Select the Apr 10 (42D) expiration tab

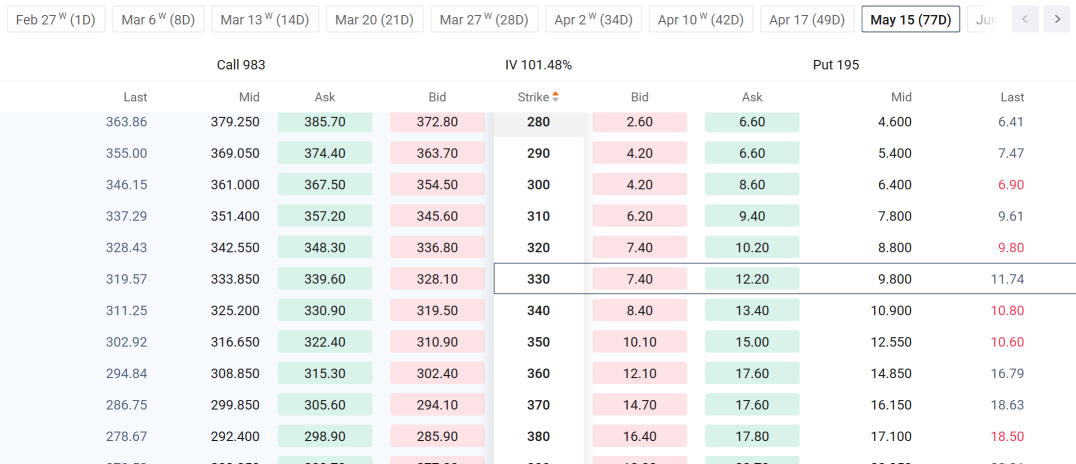pyautogui.click(x=701, y=19)
